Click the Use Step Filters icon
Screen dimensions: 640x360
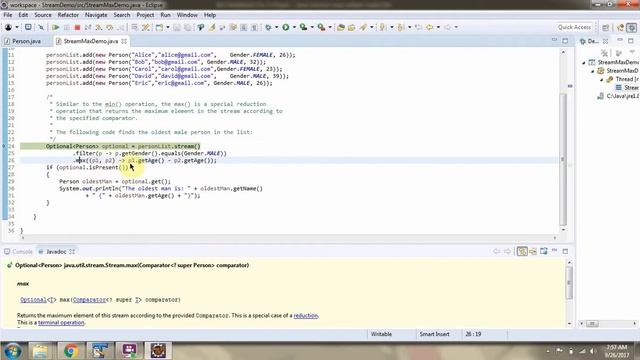(x=146, y=27)
